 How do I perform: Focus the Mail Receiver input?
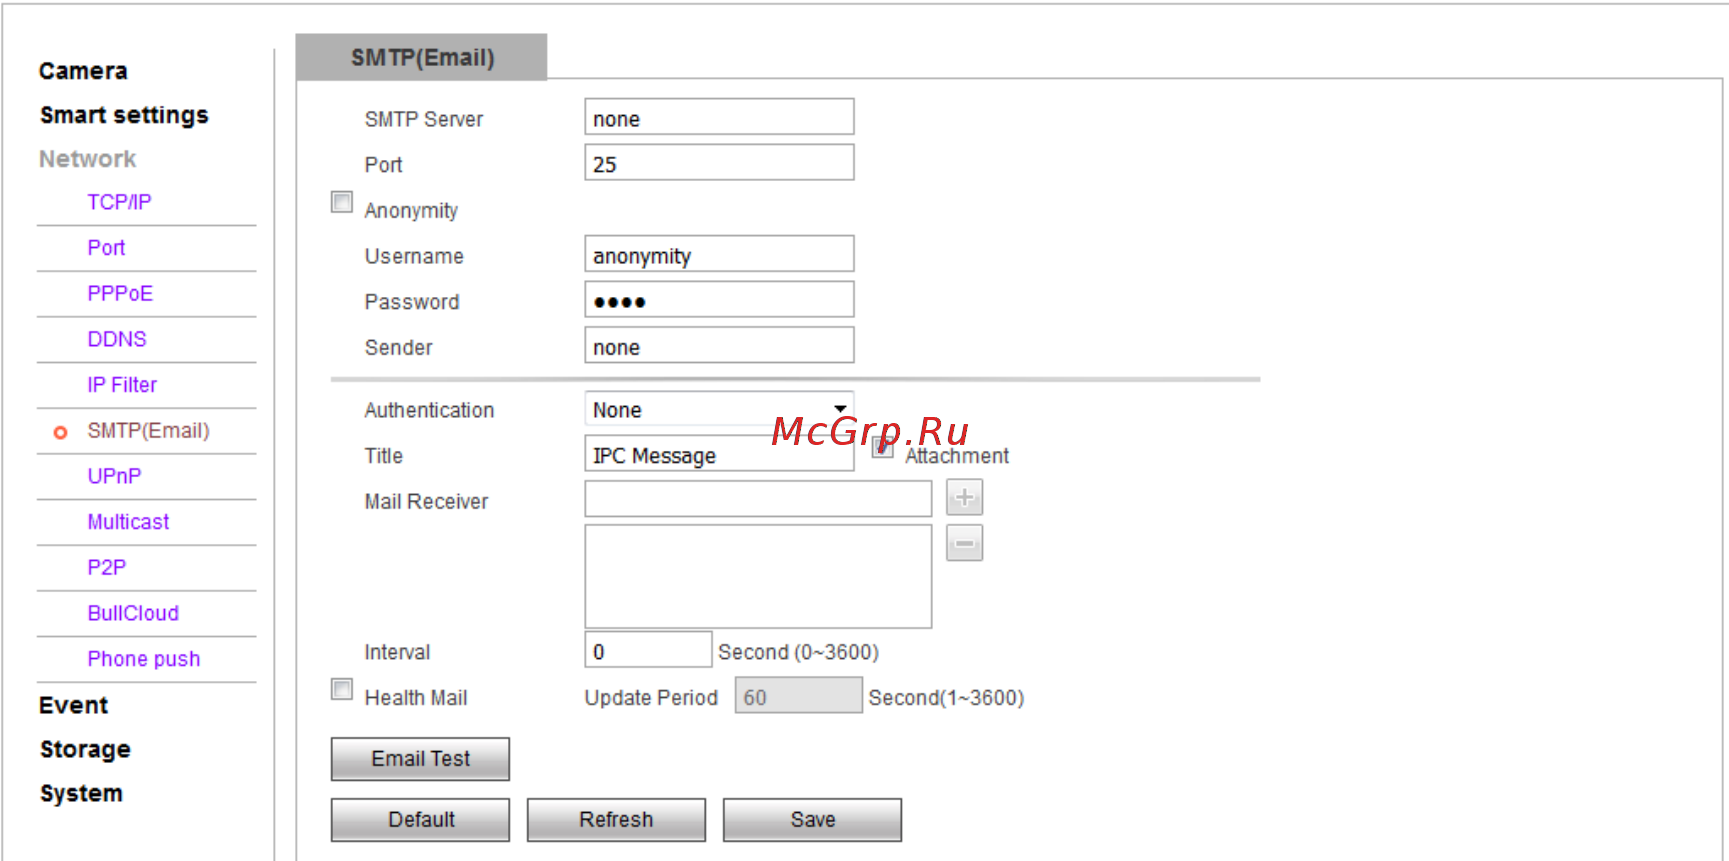758,499
